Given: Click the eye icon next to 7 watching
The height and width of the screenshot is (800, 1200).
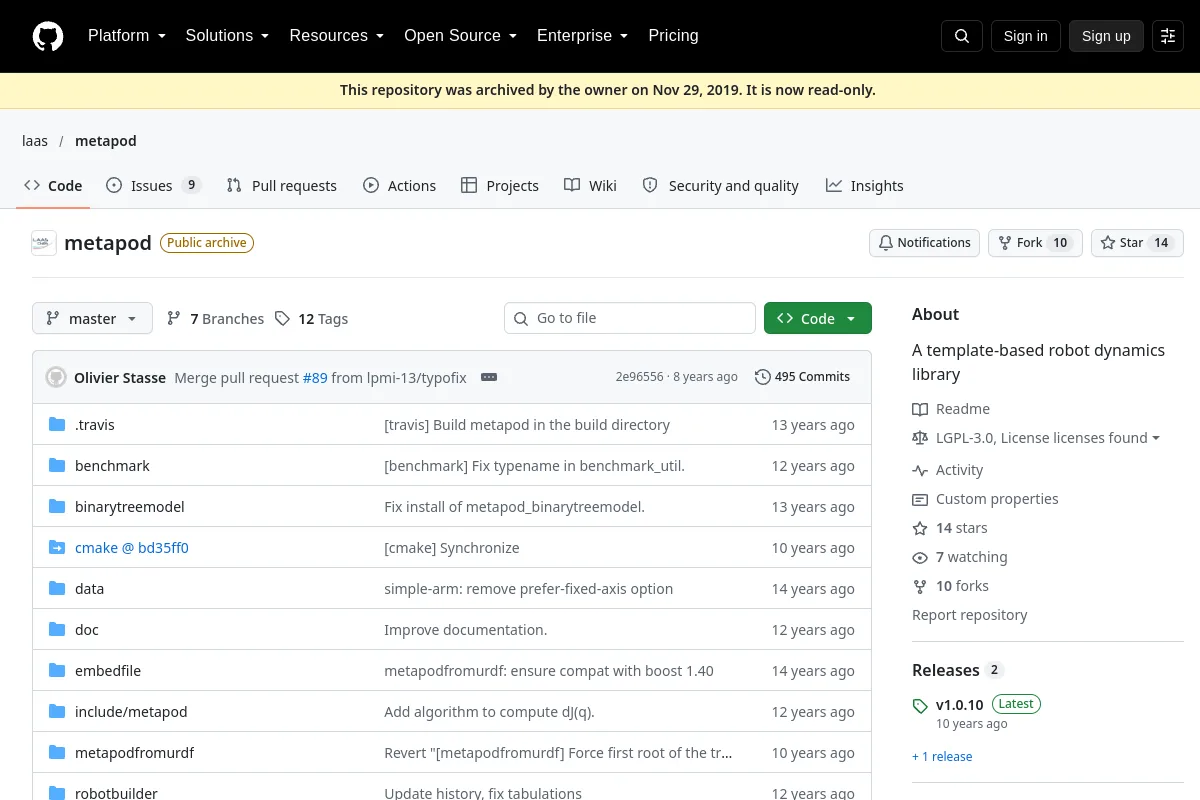Looking at the screenshot, I should 920,557.
